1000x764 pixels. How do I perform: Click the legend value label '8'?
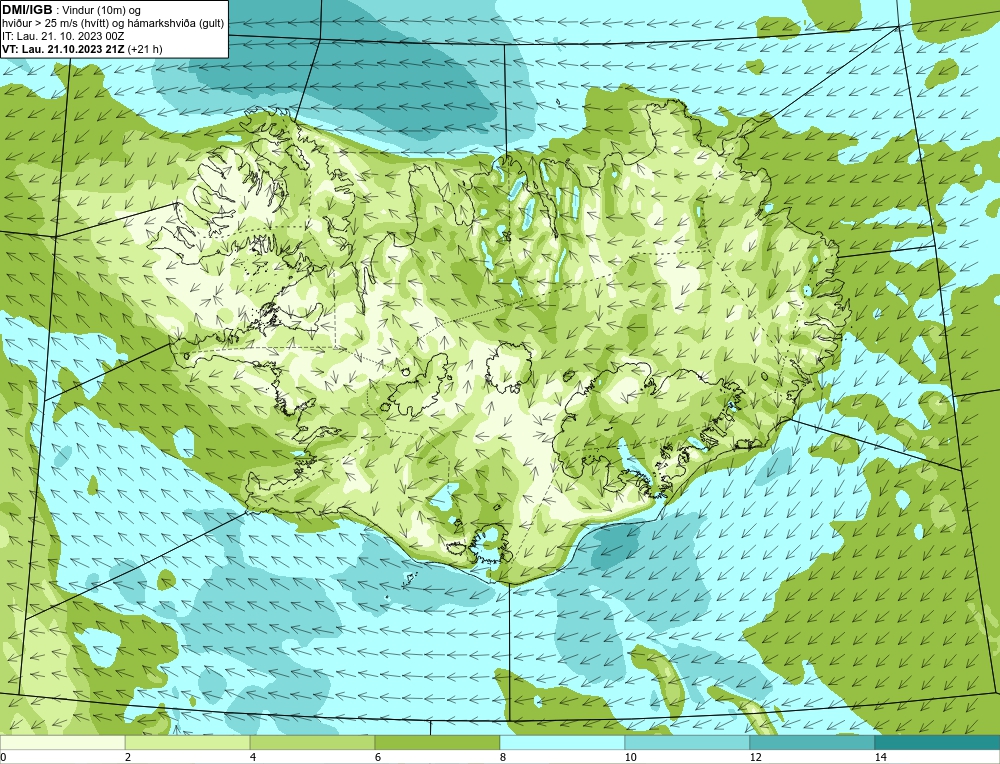(503, 758)
